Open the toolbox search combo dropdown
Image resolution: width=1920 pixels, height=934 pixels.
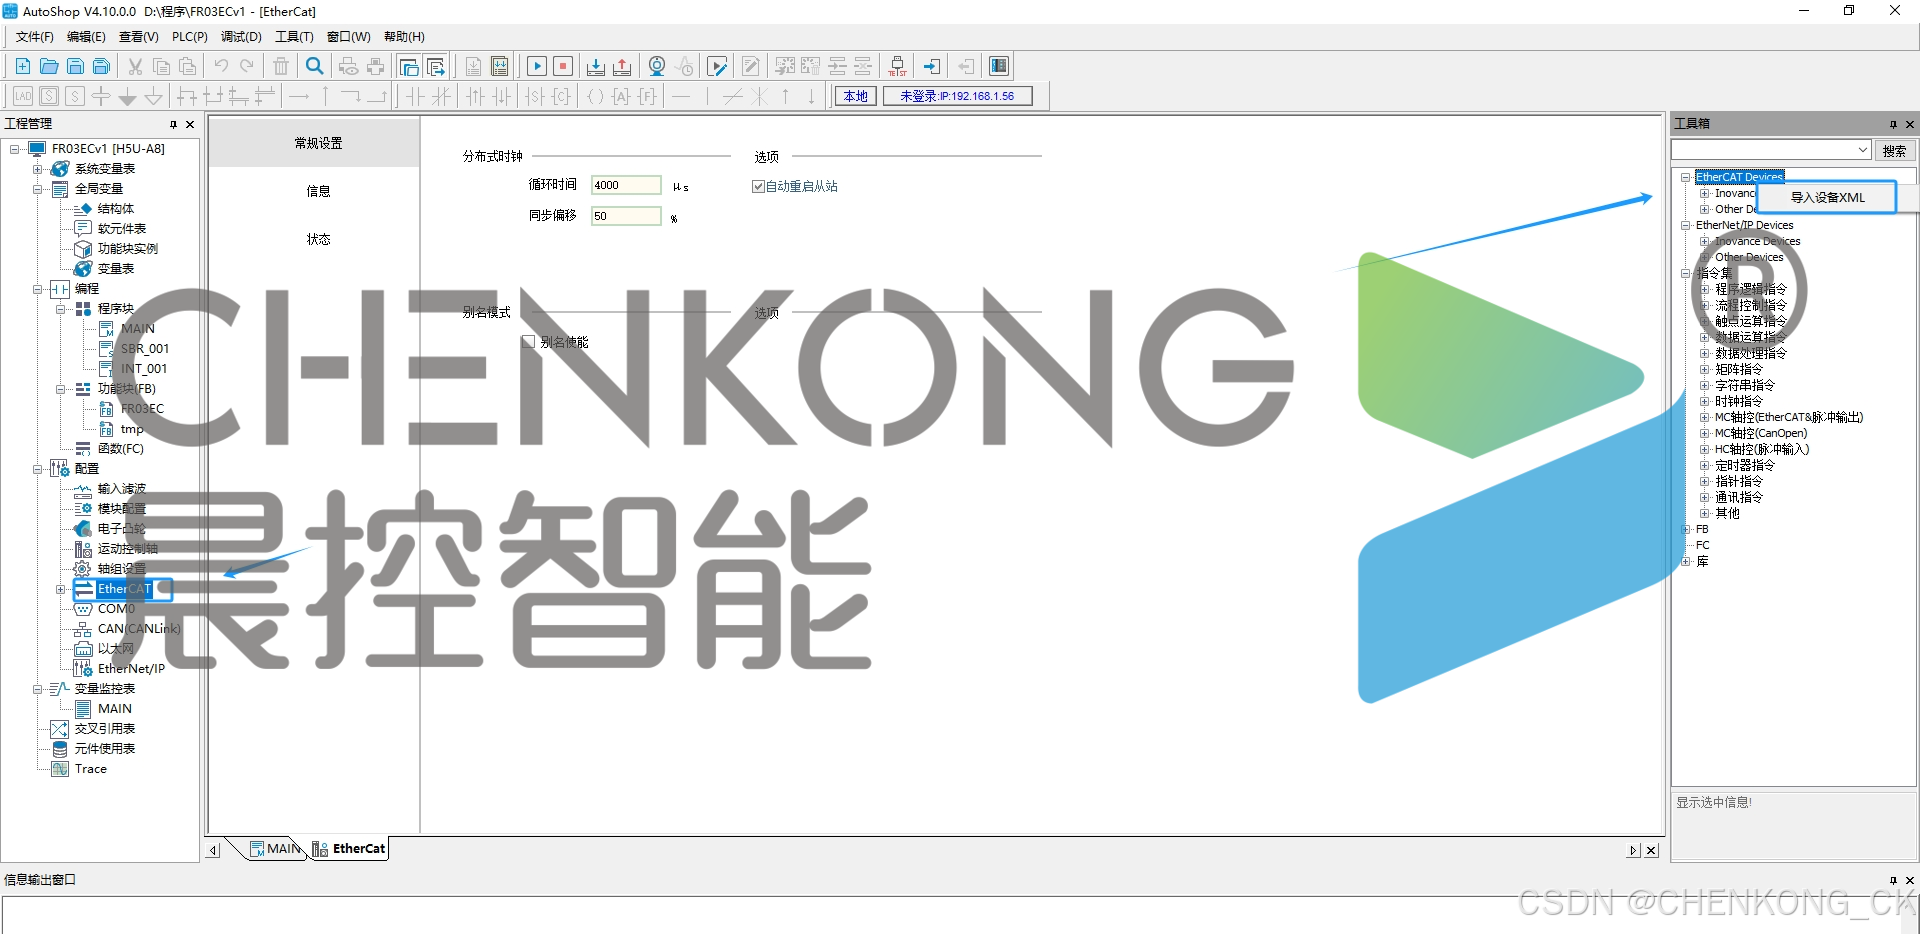[x=1863, y=150]
